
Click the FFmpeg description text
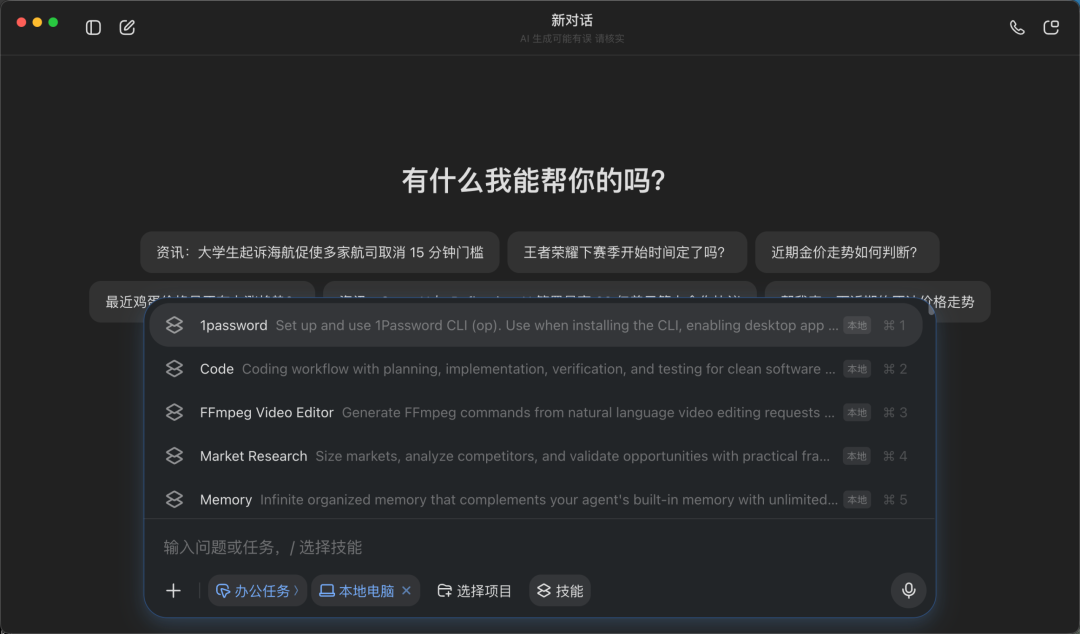[588, 412]
